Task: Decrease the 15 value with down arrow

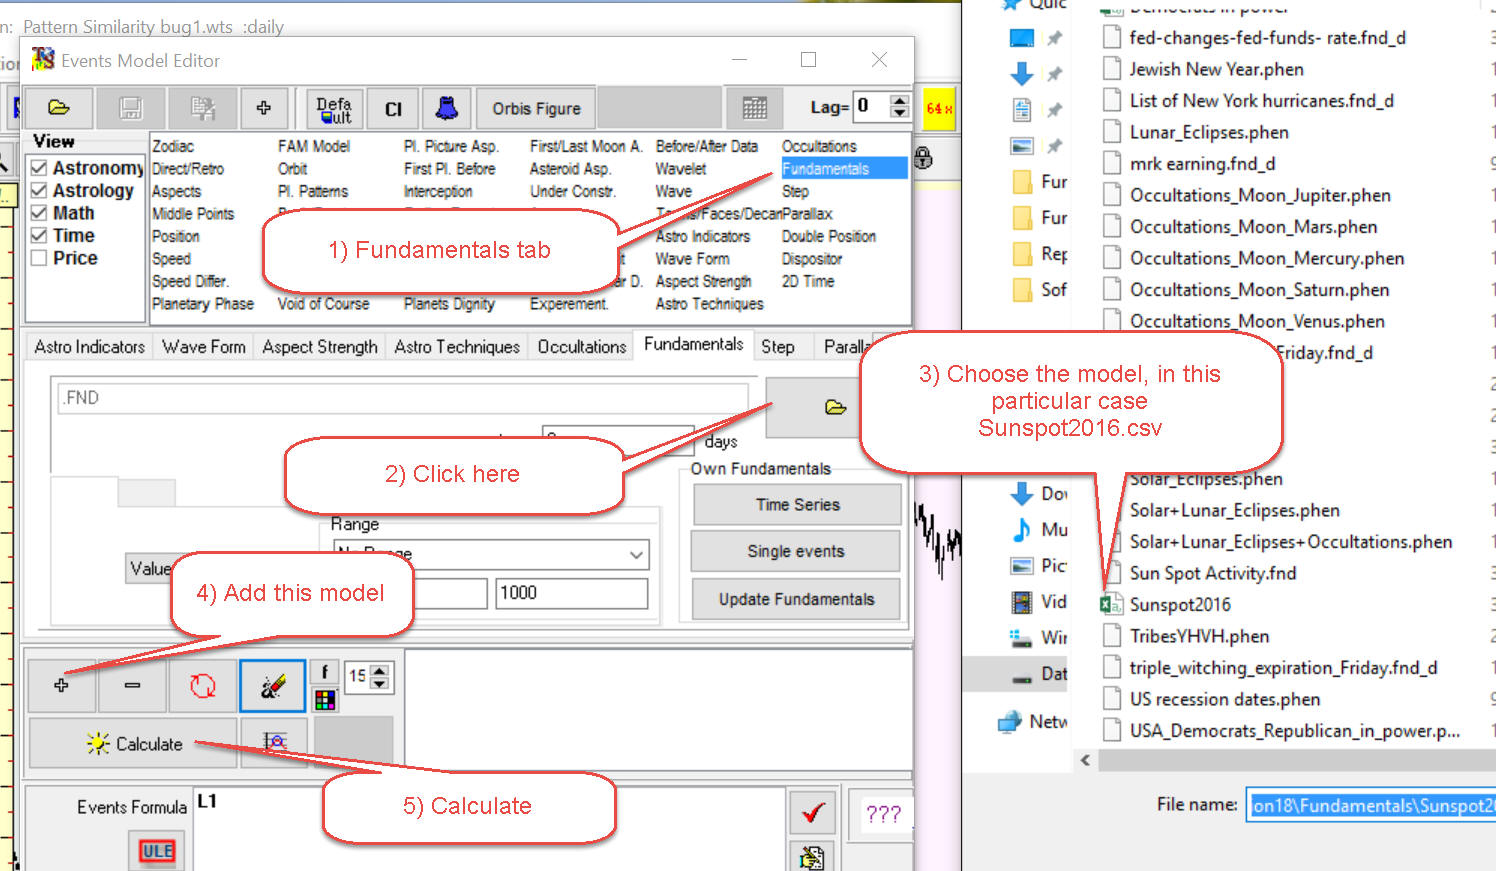Action: click(x=380, y=684)
